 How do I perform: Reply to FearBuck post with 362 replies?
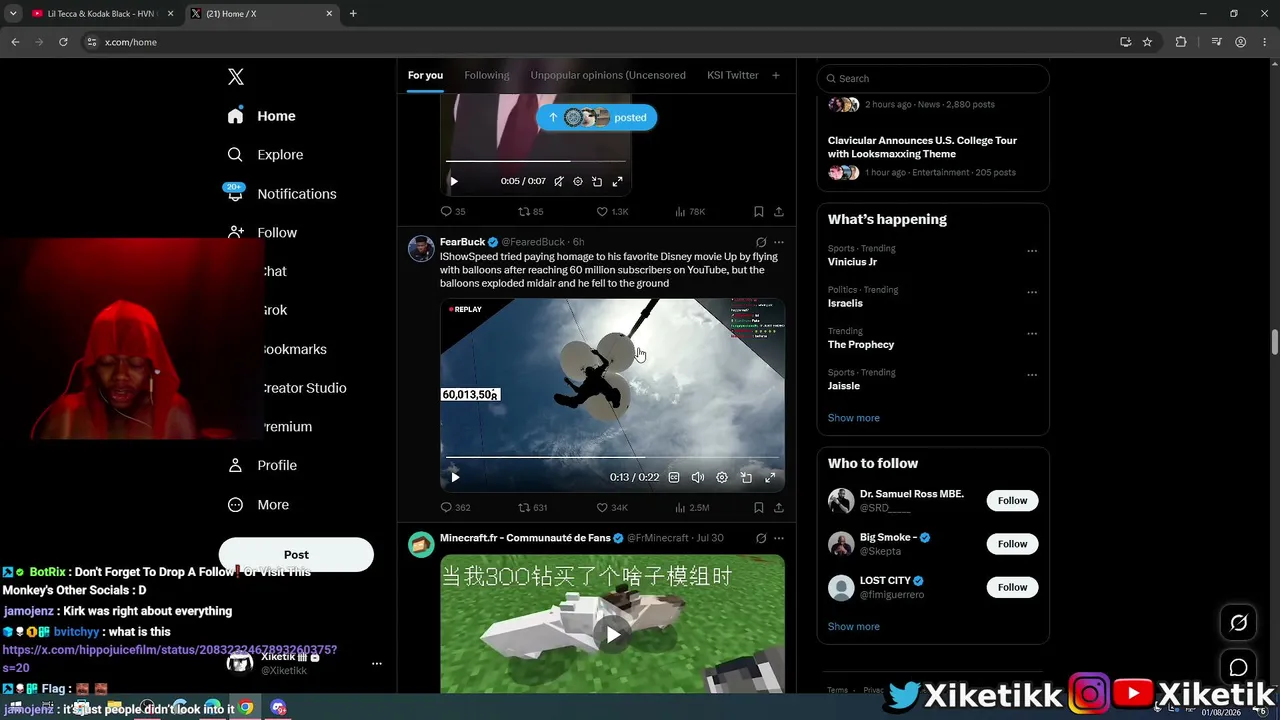(x=455, y=508)
